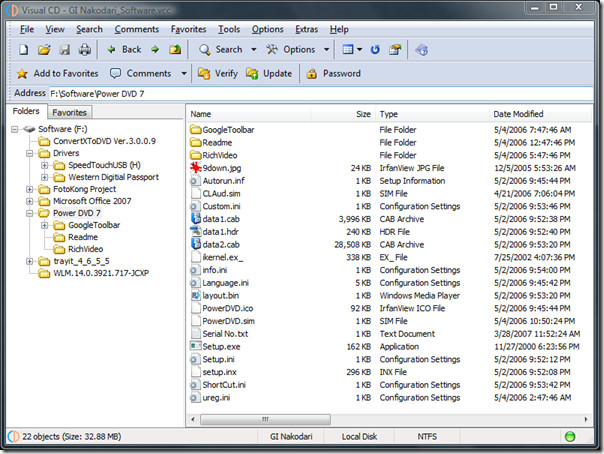Click Add to Favorites button
Image resolution: width=604 pixels, height=454 pixels.
tap(57, 74)
